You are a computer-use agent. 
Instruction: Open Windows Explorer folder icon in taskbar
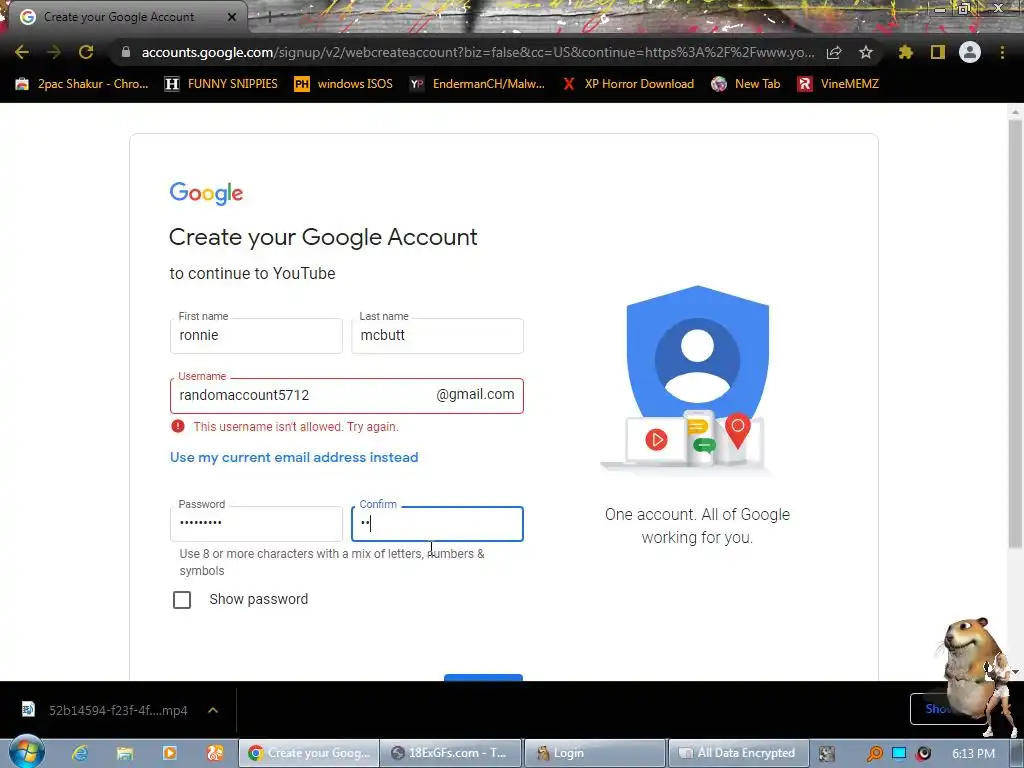pos(125,753)
